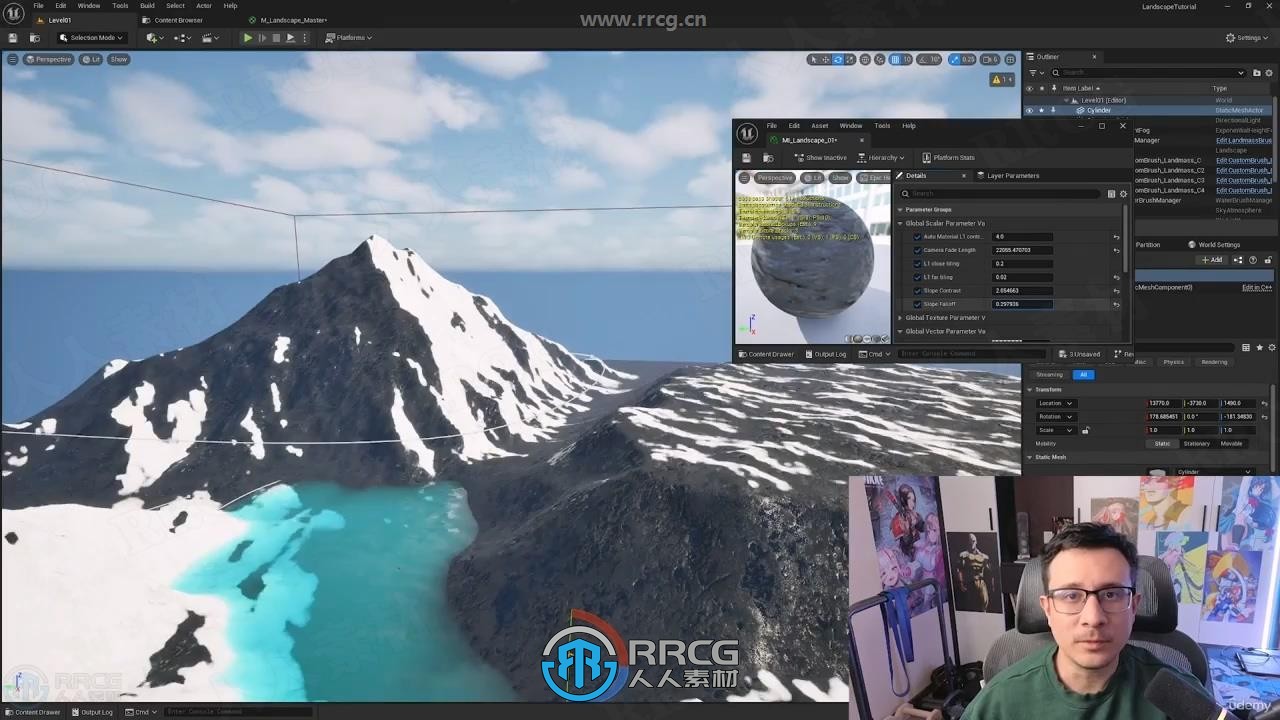Toggle the Auto Material L1 contrast checkbox
The image size is (1280, 720).
click(x=917, y=237)
